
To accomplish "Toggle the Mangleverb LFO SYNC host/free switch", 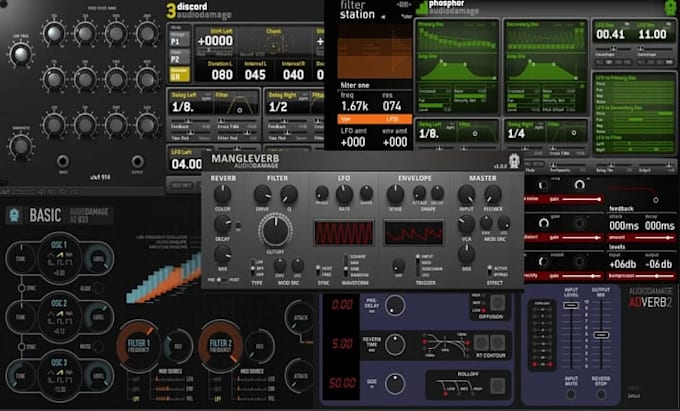I will (318, 271).
